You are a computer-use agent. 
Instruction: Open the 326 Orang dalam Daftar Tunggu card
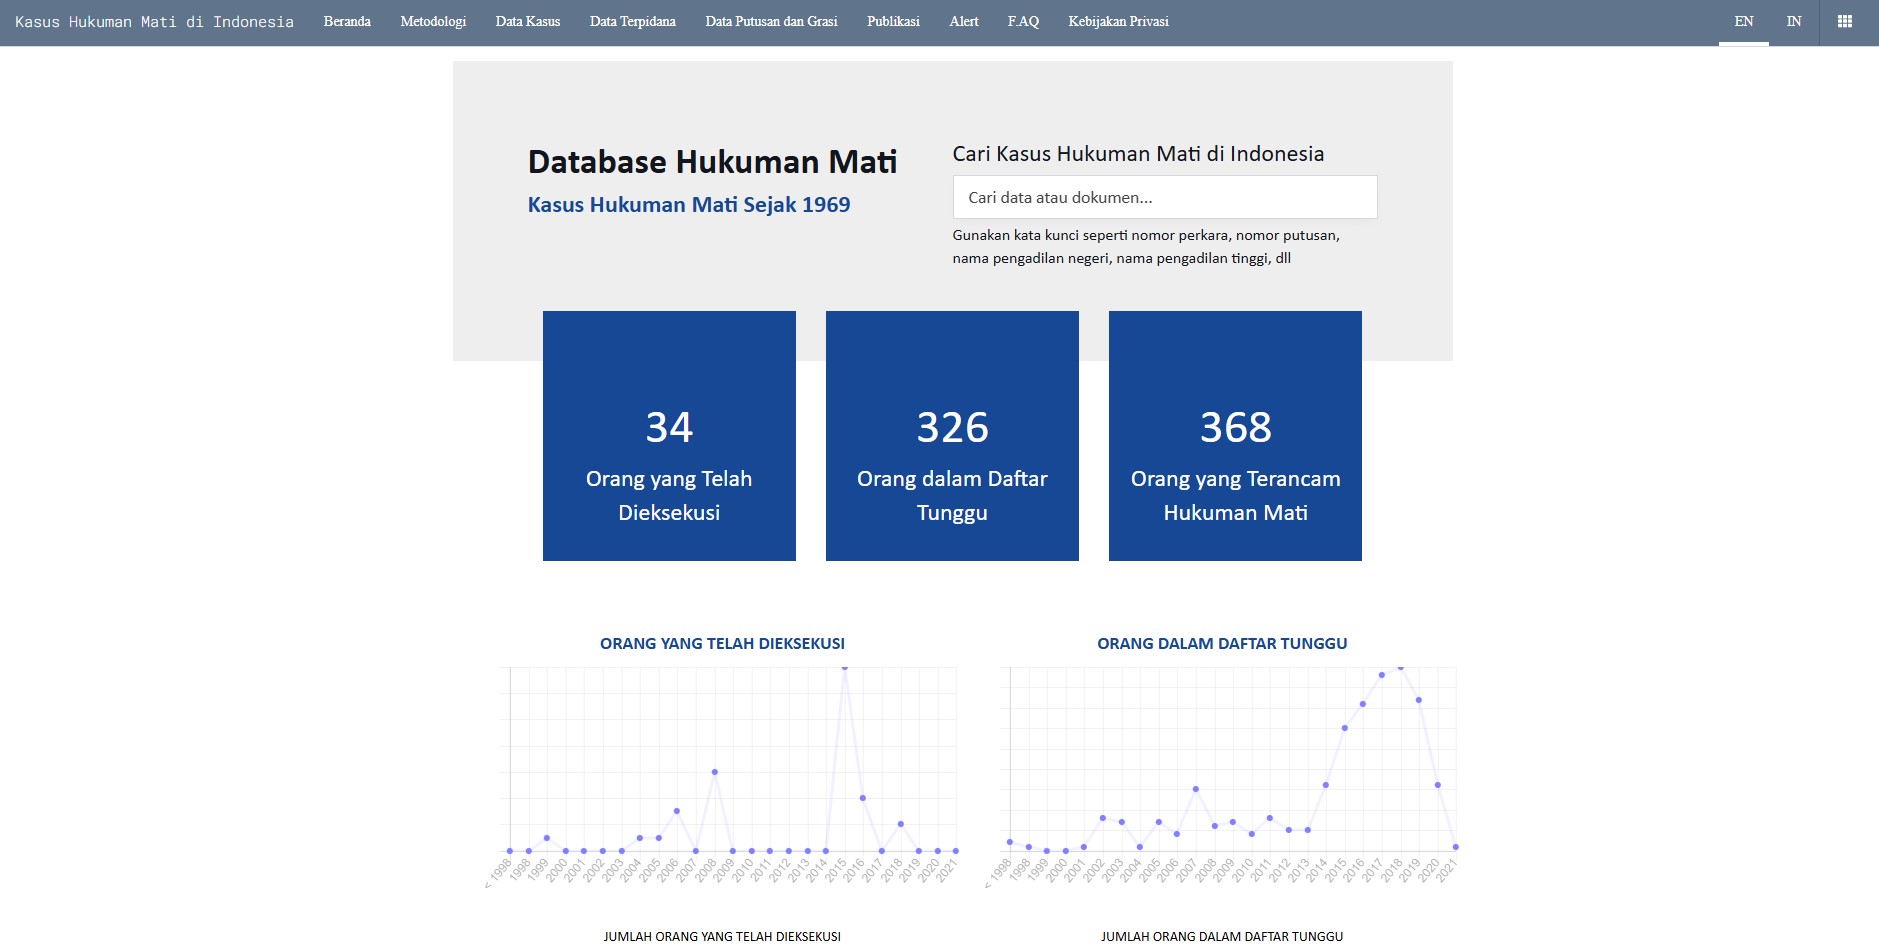point(952,436)
